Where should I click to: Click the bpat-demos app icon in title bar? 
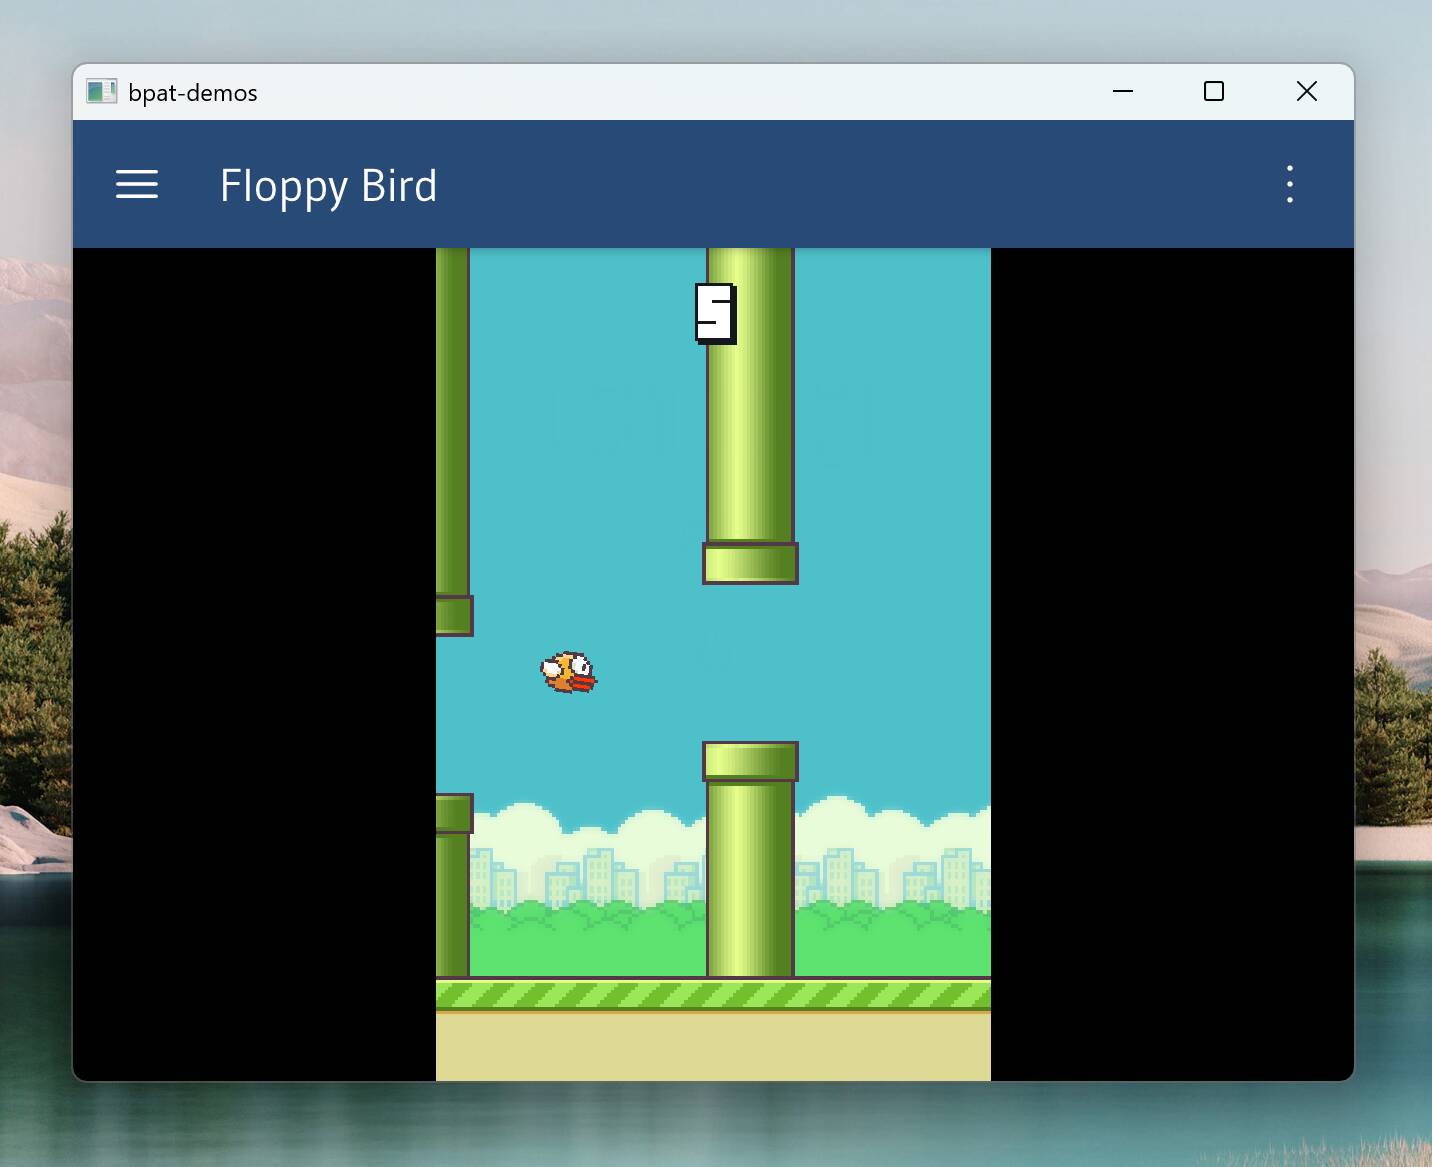(x=101, y=92)
